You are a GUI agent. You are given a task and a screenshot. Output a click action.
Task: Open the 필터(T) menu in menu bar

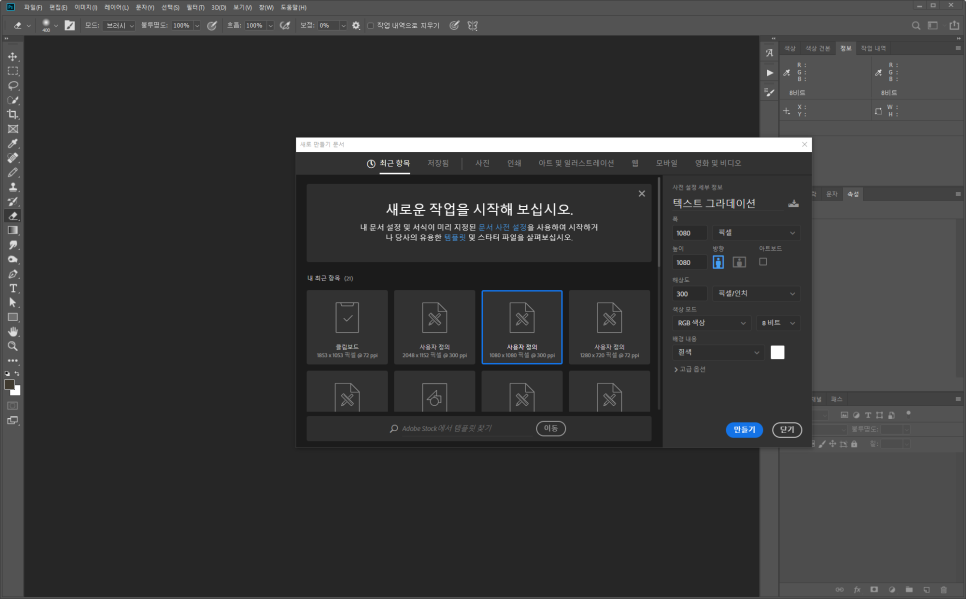coord(194,7)
